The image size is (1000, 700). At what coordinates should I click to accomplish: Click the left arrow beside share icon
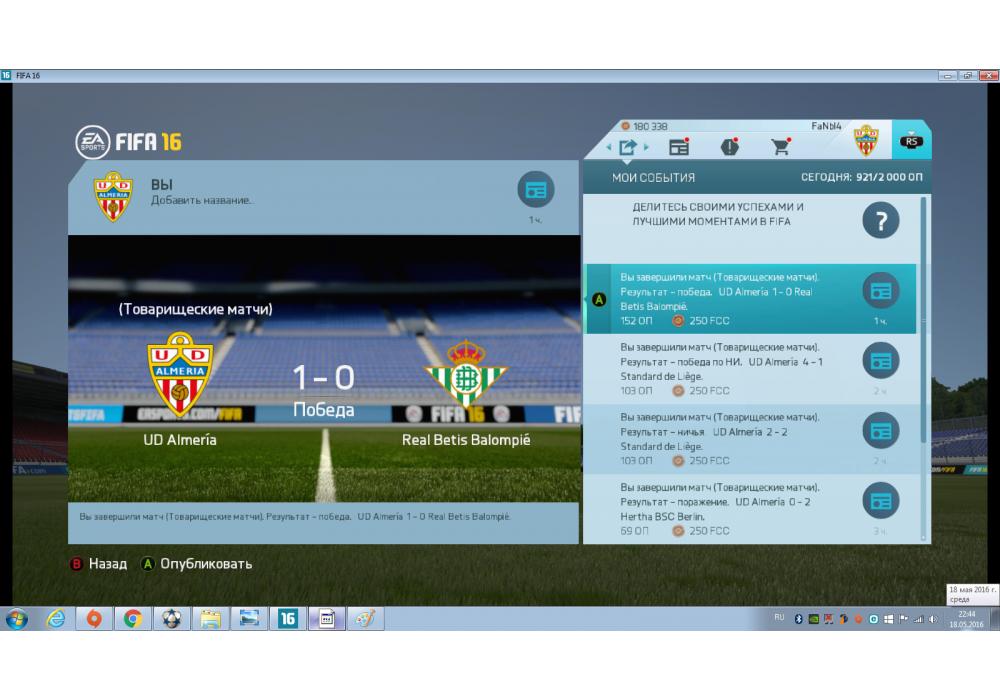pos(609,147)
